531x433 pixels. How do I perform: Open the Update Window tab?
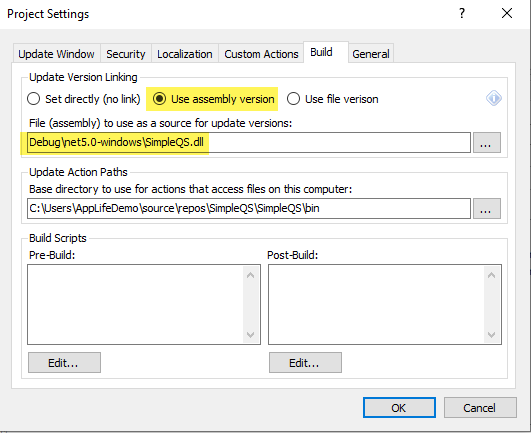coord(57,54)
